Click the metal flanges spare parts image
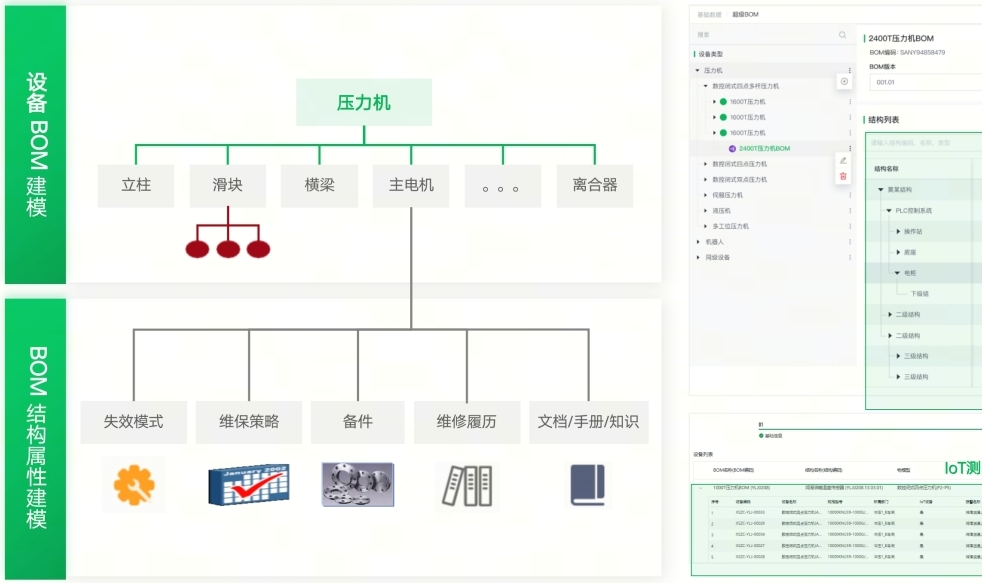This screenshot has height=583, width=982. [x=357, y=484]
